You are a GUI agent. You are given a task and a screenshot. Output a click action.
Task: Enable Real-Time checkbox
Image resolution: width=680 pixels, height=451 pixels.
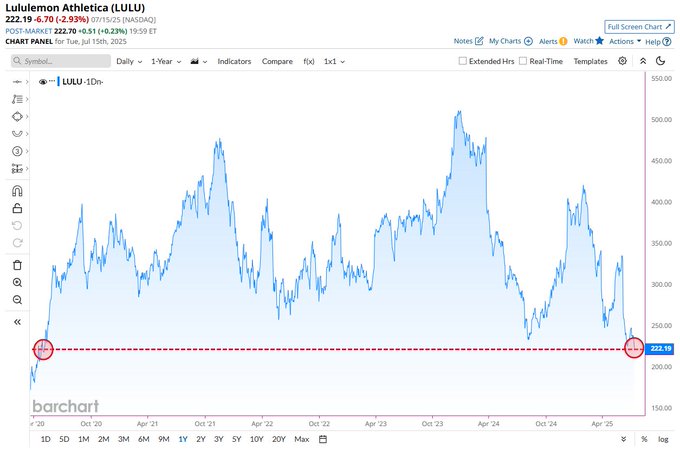pyautogui.click(x=523, y=61)
